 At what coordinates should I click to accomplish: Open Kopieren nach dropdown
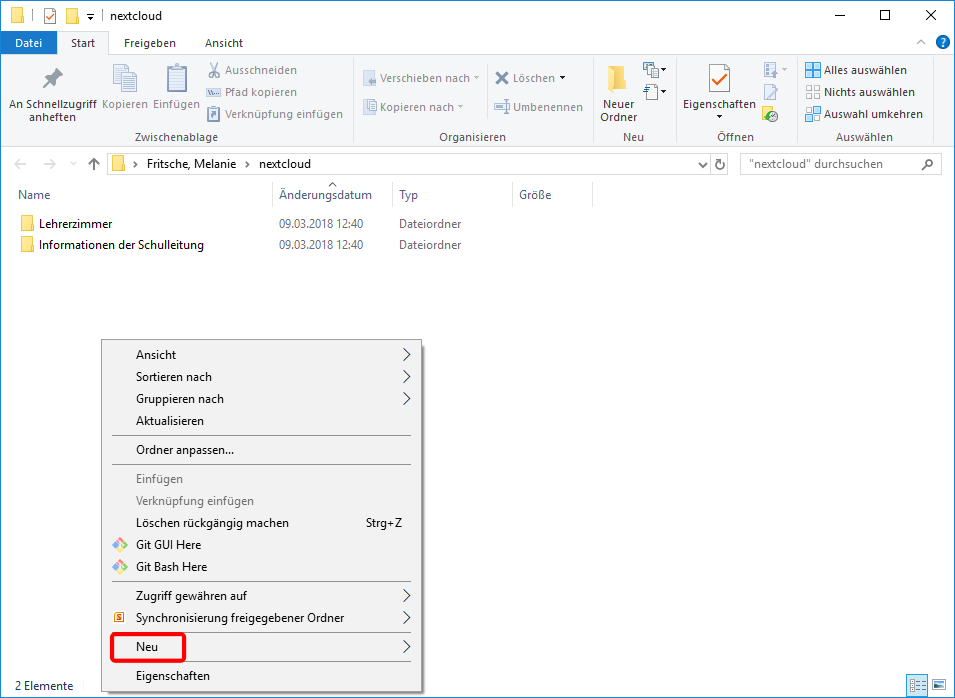click(414, 107)
